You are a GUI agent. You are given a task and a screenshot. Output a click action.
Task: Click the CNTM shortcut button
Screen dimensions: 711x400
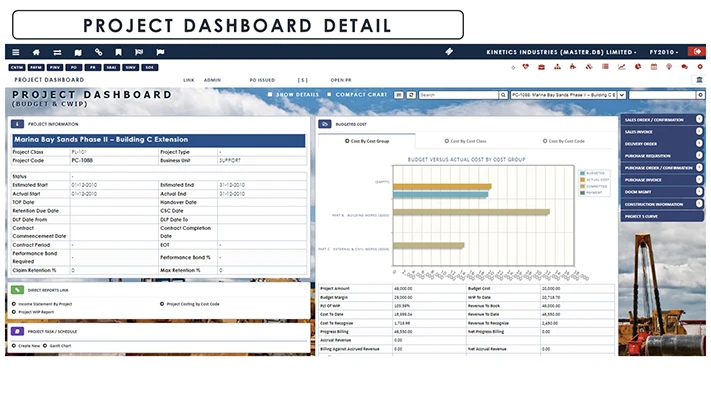tap(17, 67)
